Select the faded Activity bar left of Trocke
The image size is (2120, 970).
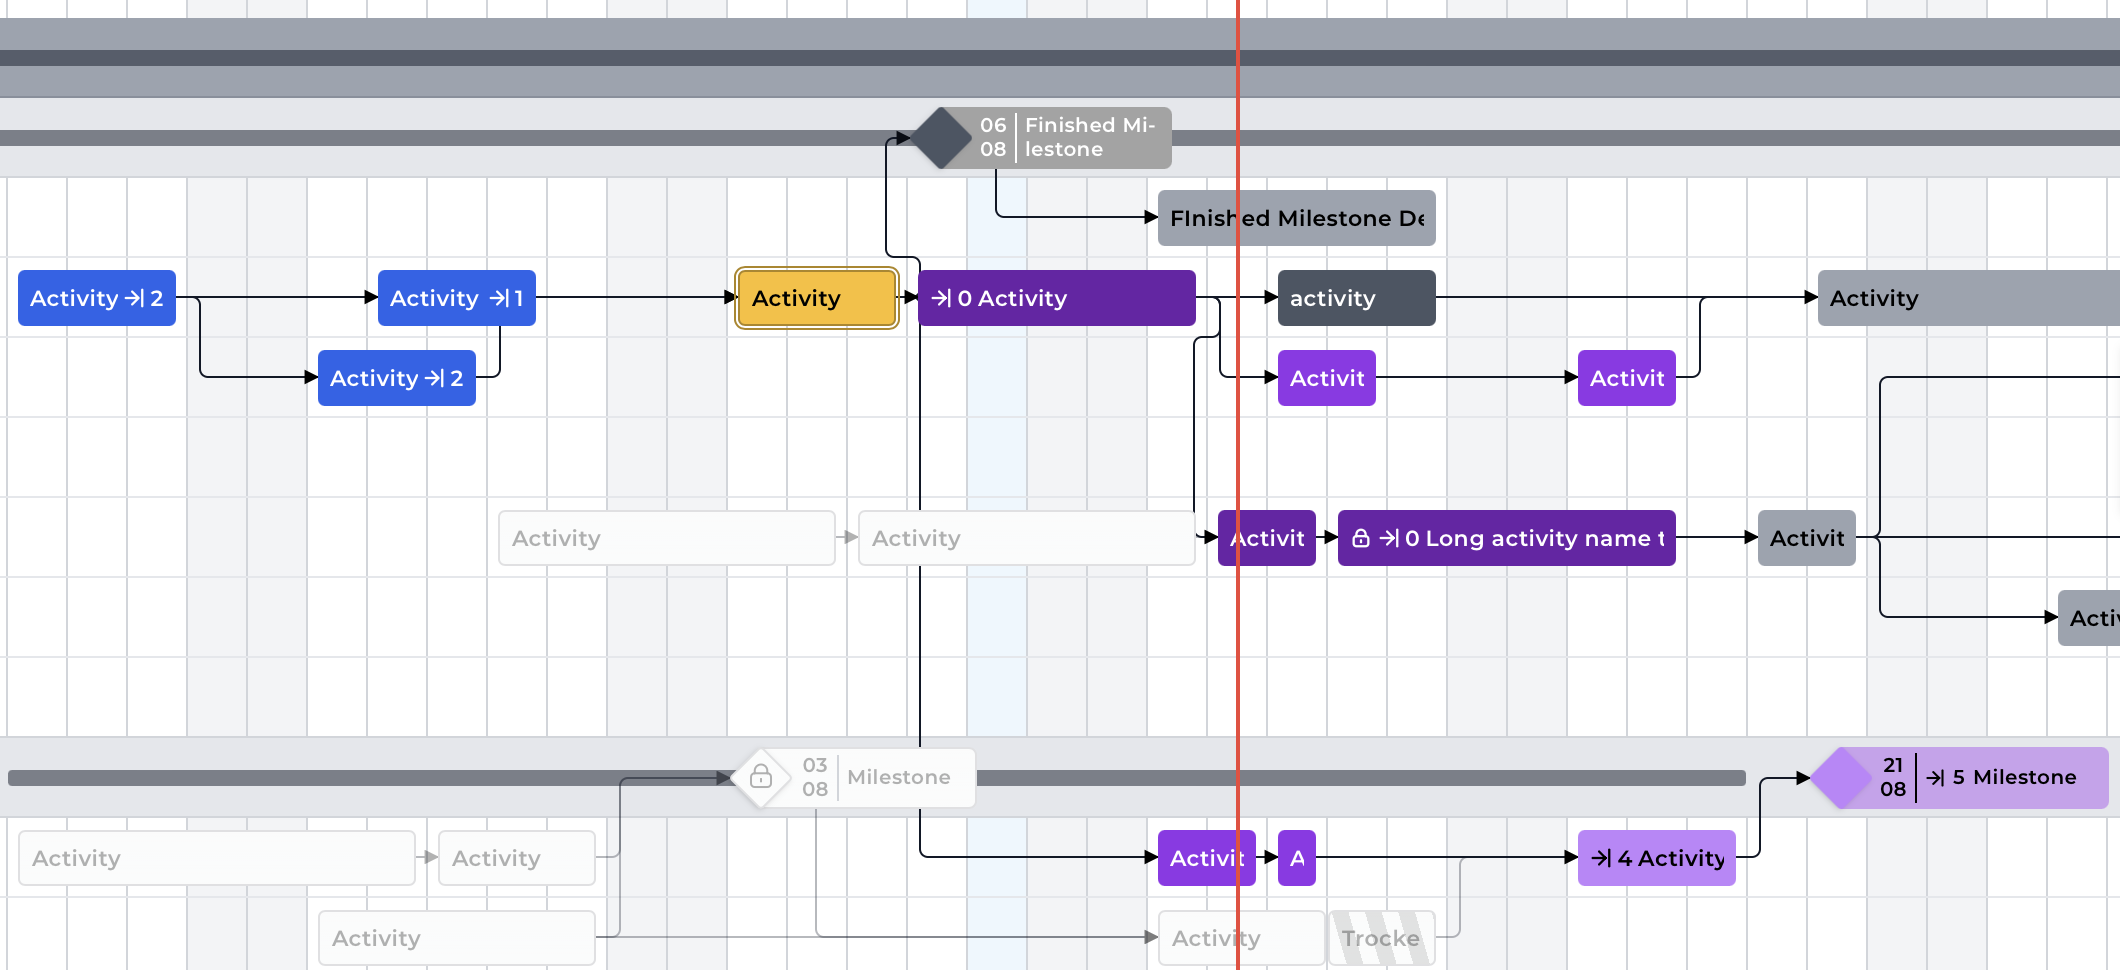[x=1241, y=938]
